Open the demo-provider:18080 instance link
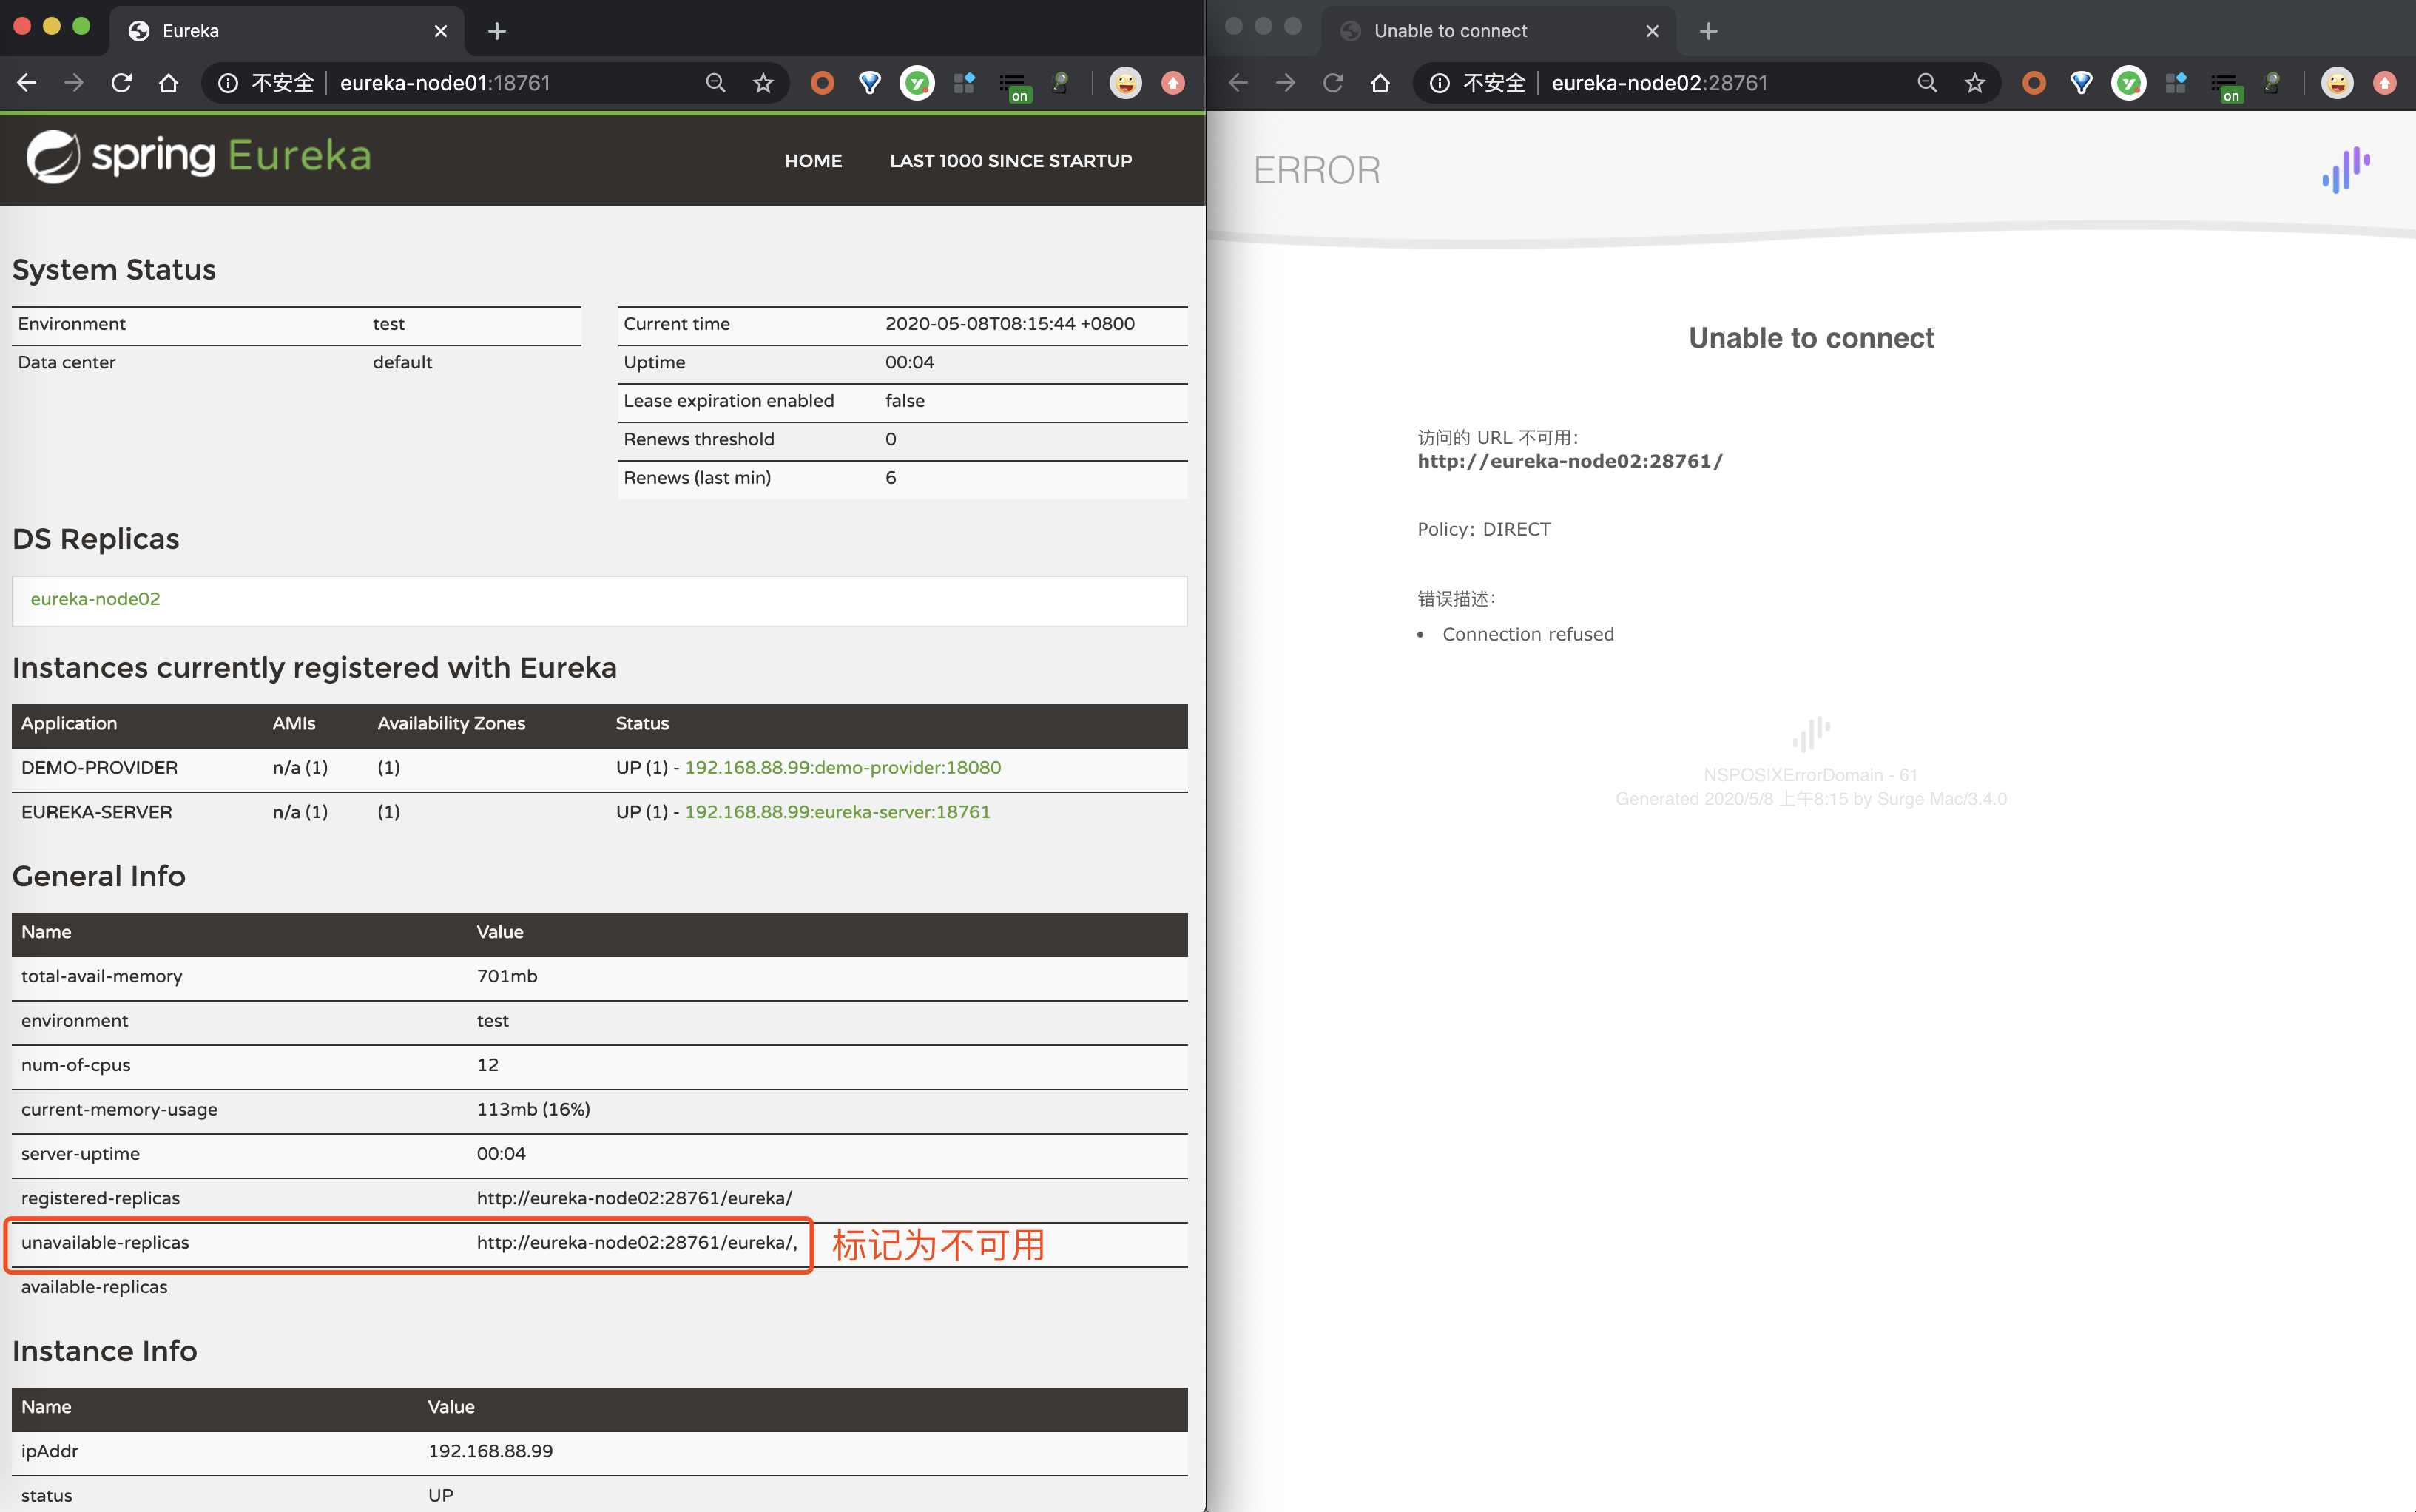This screenshot has width=2416, height=1512. pos(842,768)
